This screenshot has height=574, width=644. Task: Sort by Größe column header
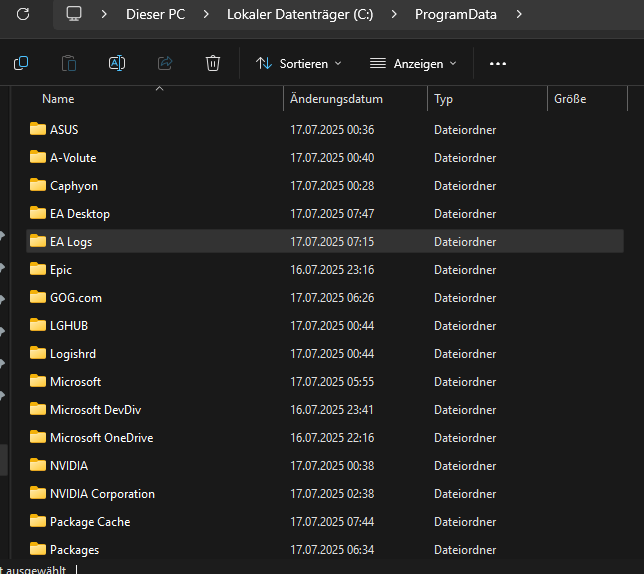(570, 99)
